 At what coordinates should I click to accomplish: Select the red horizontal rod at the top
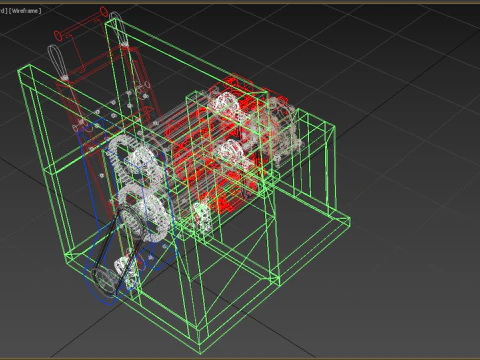tap(81, 23)
